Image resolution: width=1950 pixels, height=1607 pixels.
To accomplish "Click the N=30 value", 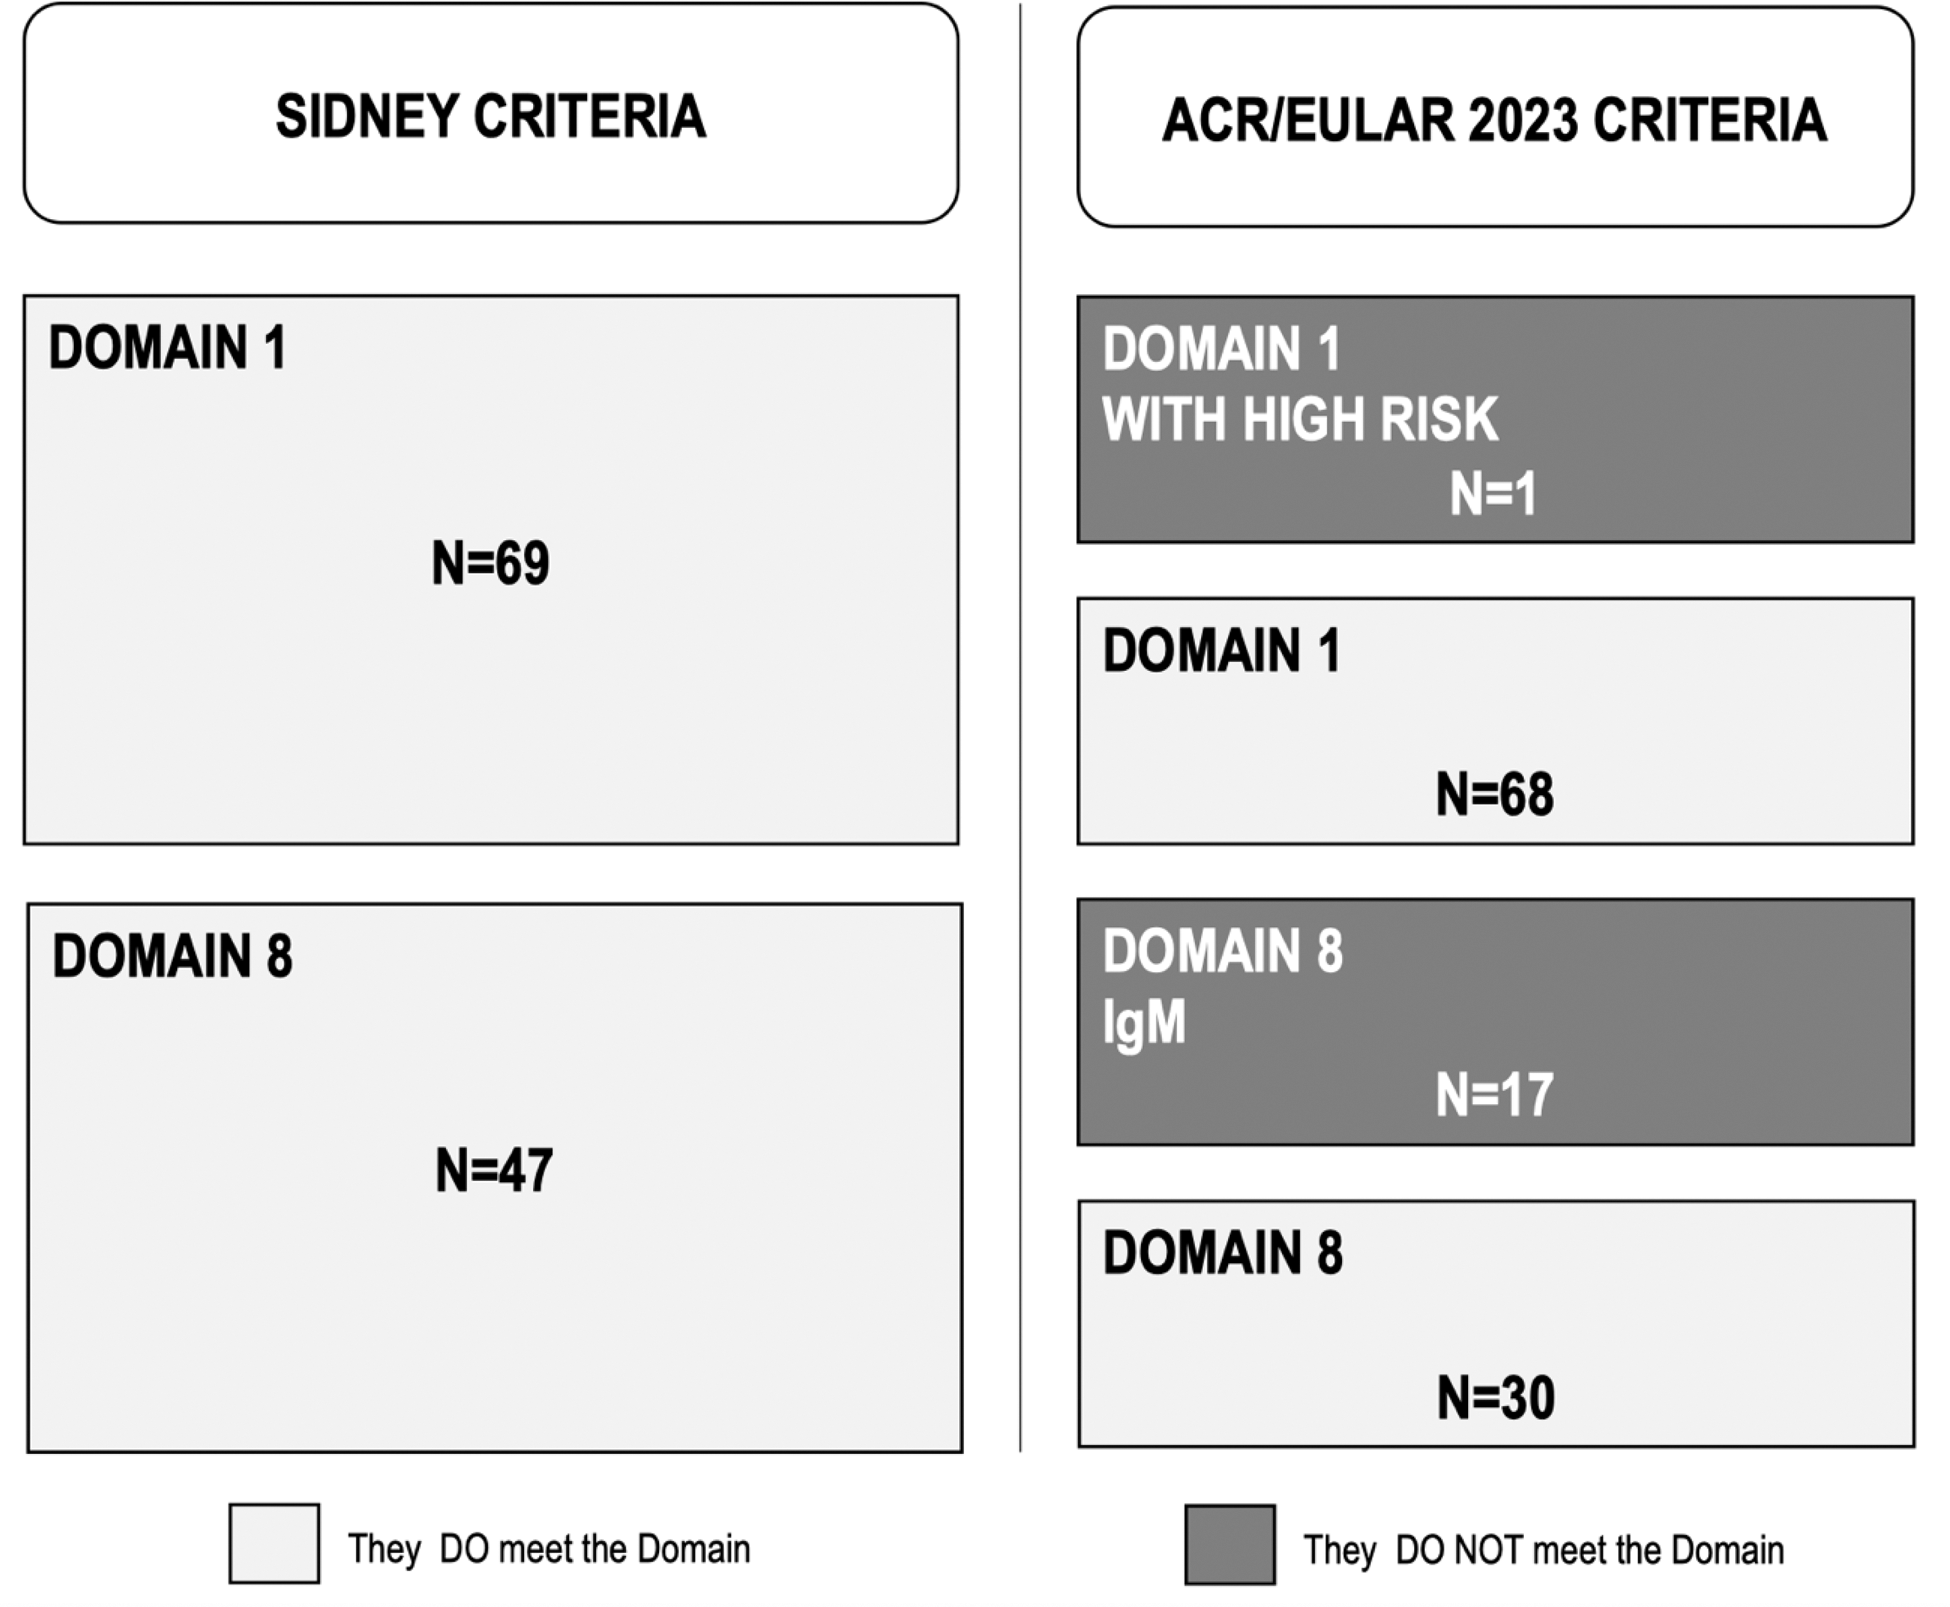I will [1495, 1397].
